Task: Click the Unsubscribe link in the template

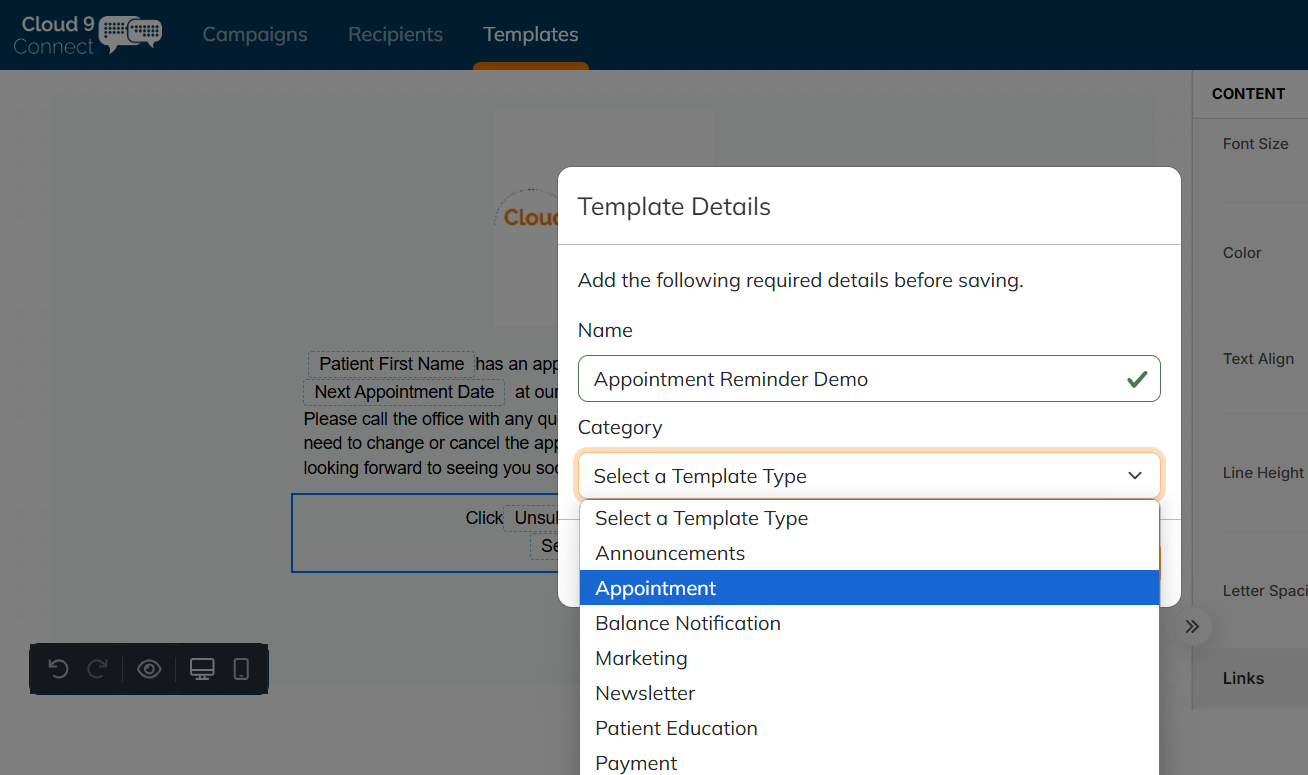Action: coord(541,517)
